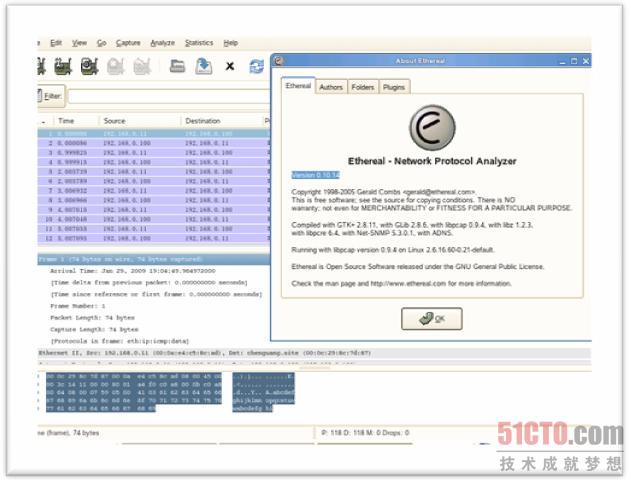
Task: Select packet number 4 in the list
Action: coord(154,162)
